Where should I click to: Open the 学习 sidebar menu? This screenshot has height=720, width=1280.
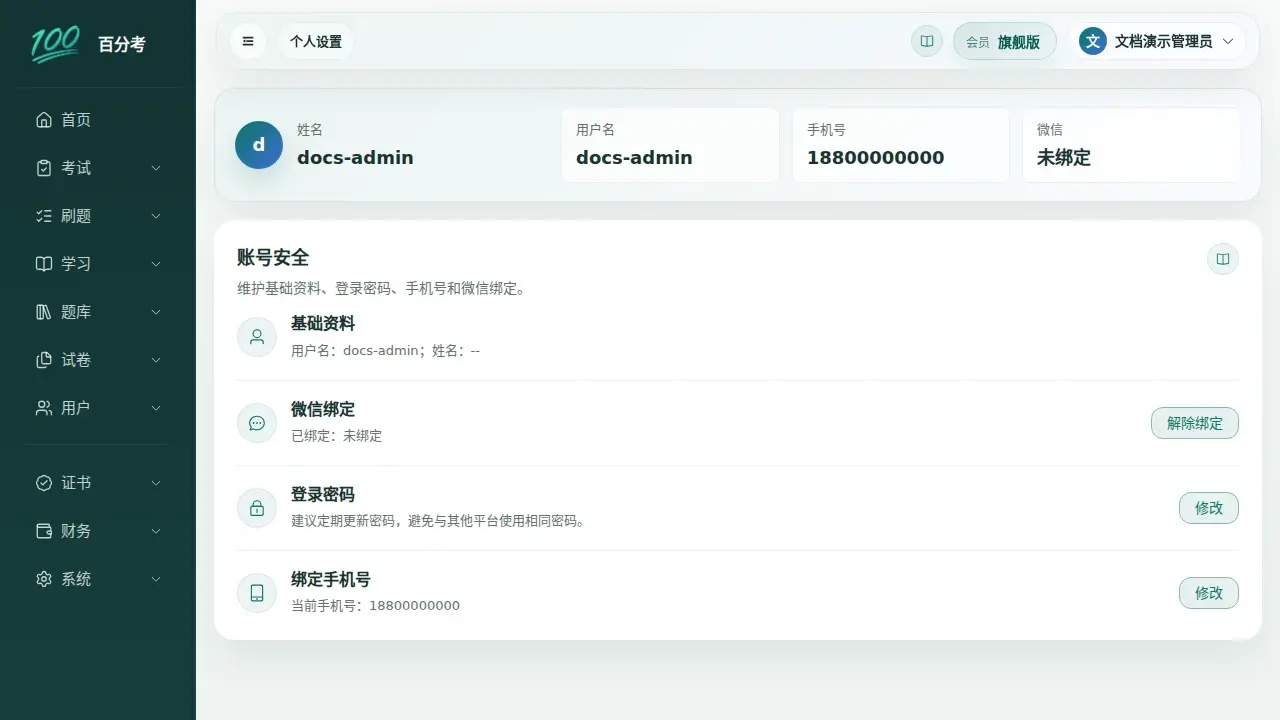click(98, 264)
